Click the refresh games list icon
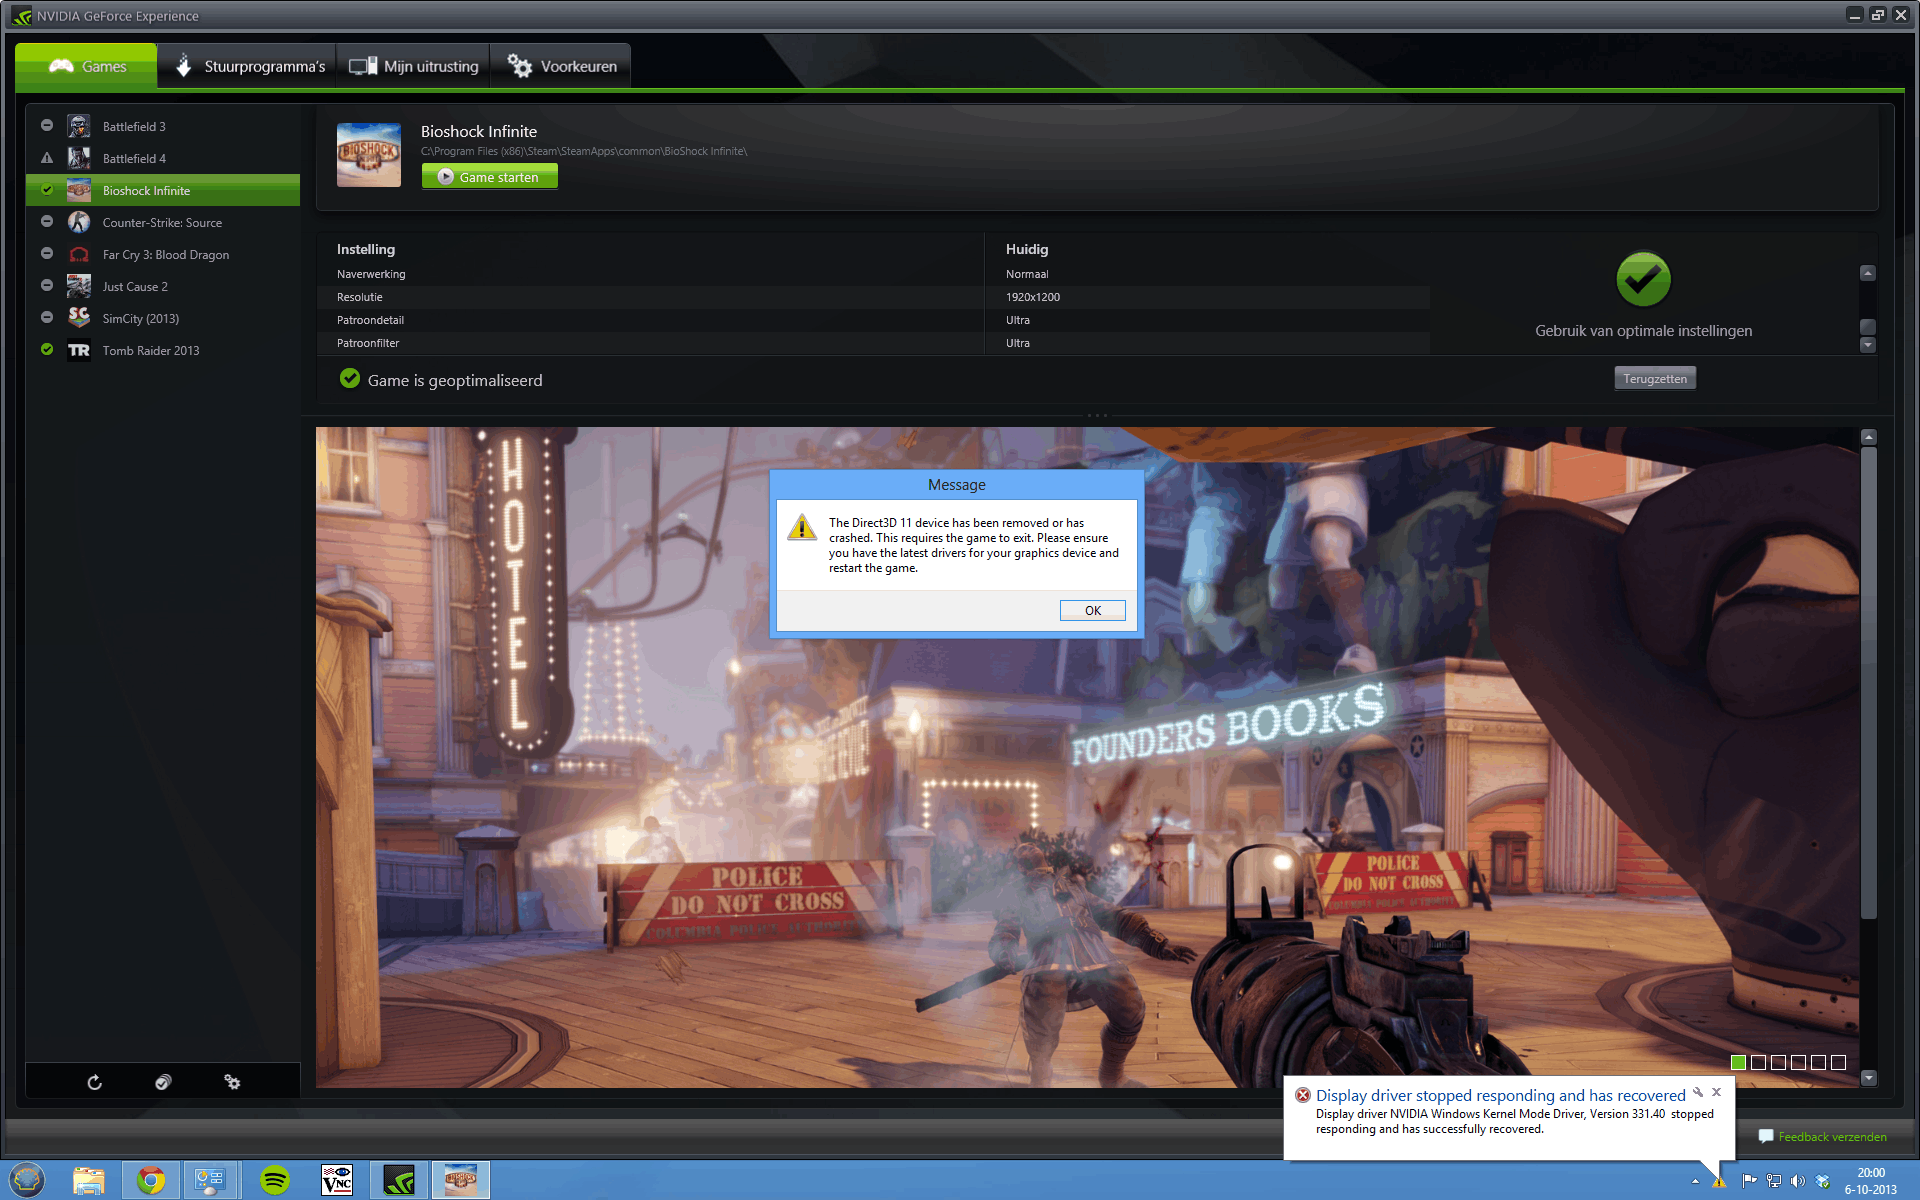Viewport: 1920px width, 1200px height. pyautogui.click(x=94, y=1082)
